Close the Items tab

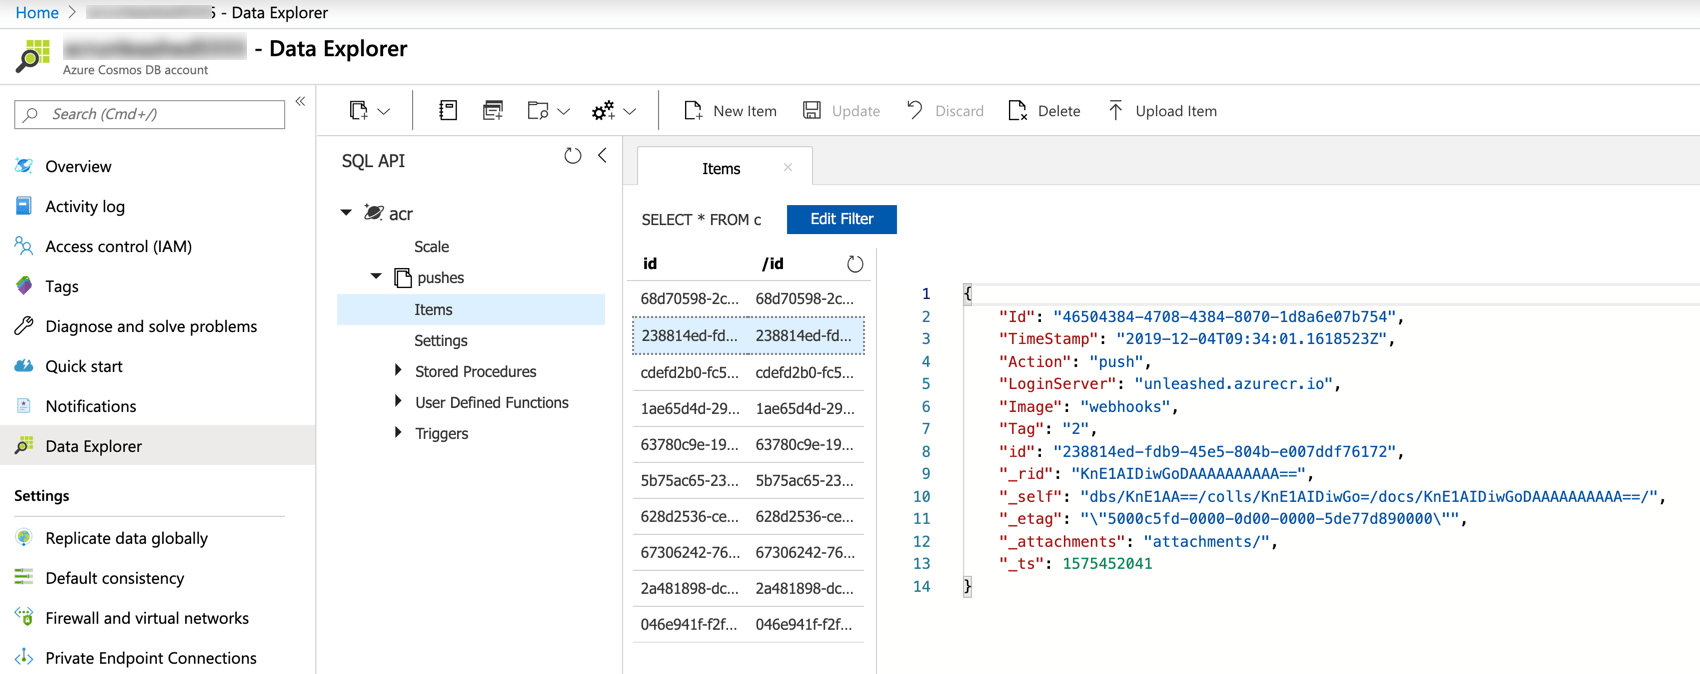click(788, 167)
